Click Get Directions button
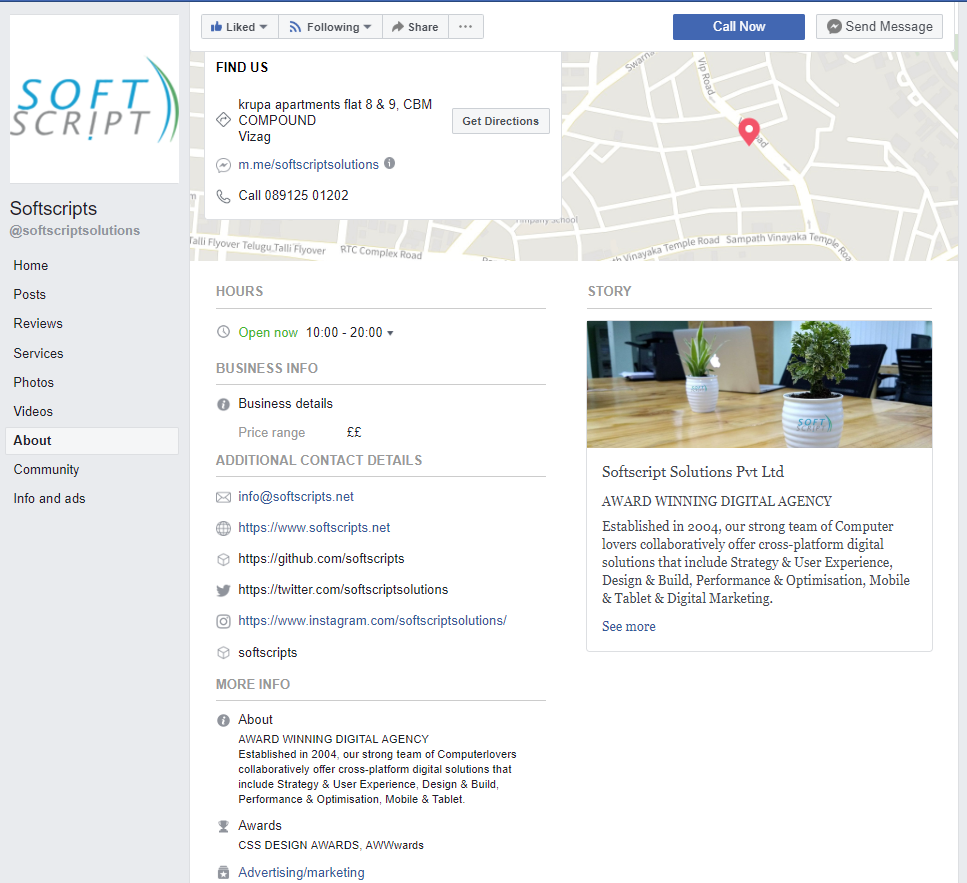The image size is (967, 883). pos(501,121)
